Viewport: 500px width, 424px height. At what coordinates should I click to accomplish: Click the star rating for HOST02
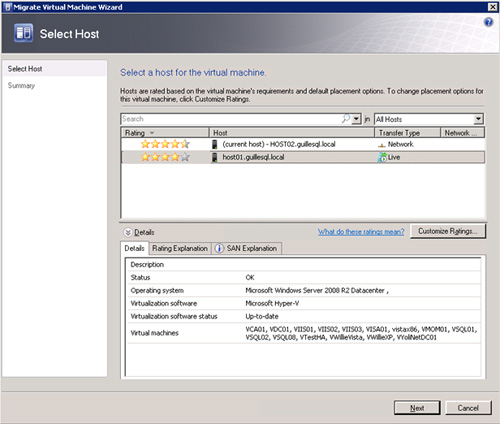[x=165, y=144]
